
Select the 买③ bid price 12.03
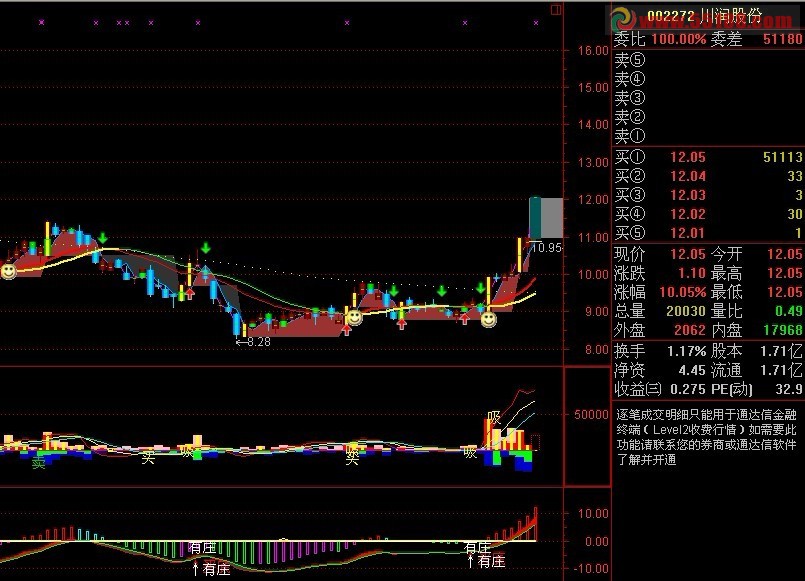coord(688,195)
